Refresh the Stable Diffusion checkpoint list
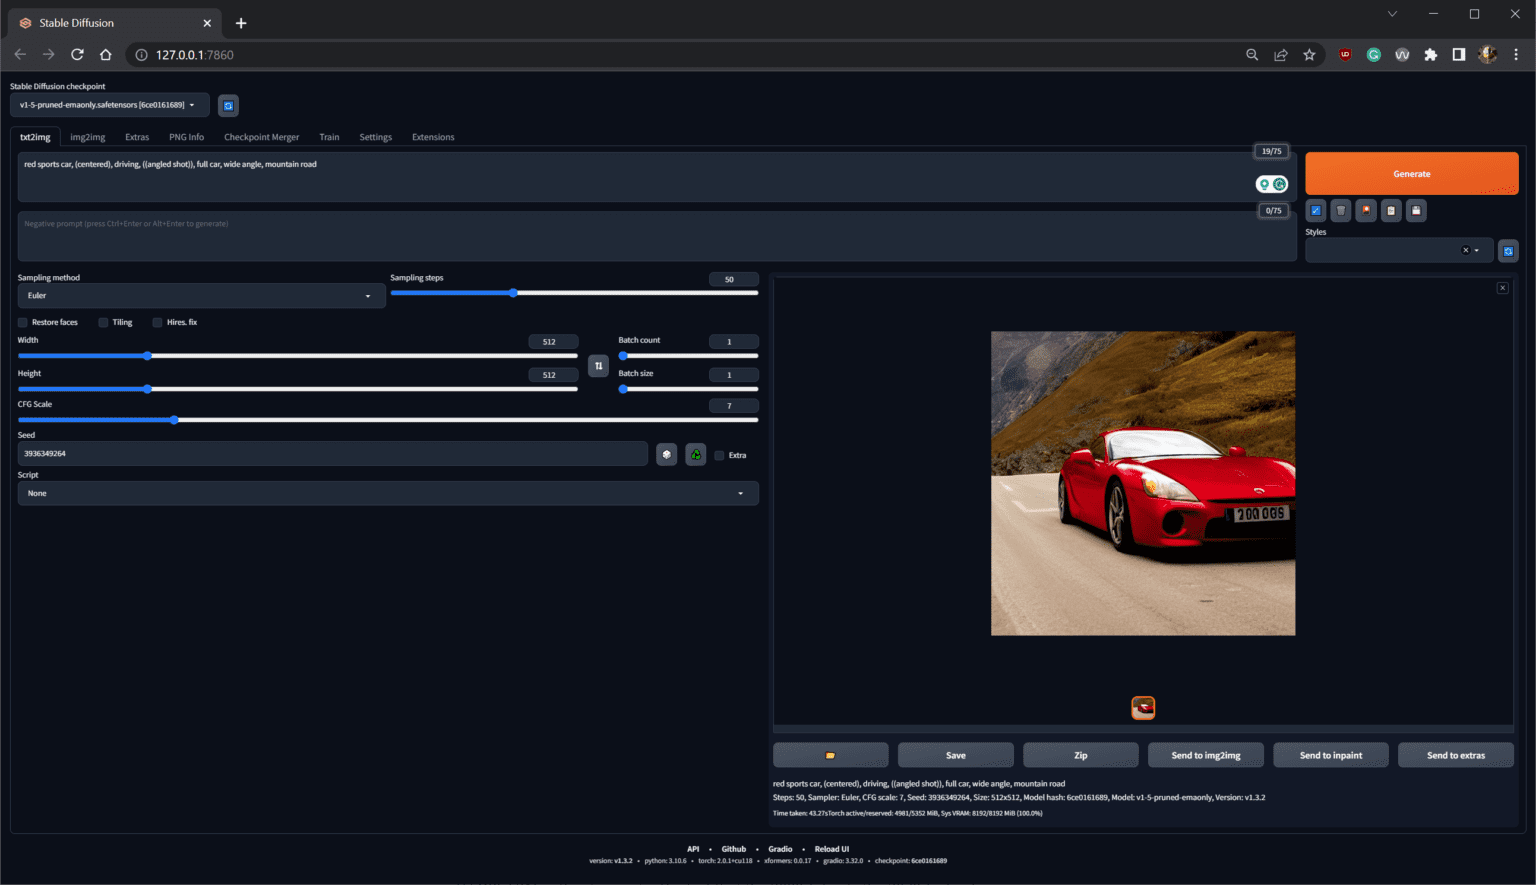Image resolution: width=1536 pixels, height=885 pixels. (x=228, y=105)
